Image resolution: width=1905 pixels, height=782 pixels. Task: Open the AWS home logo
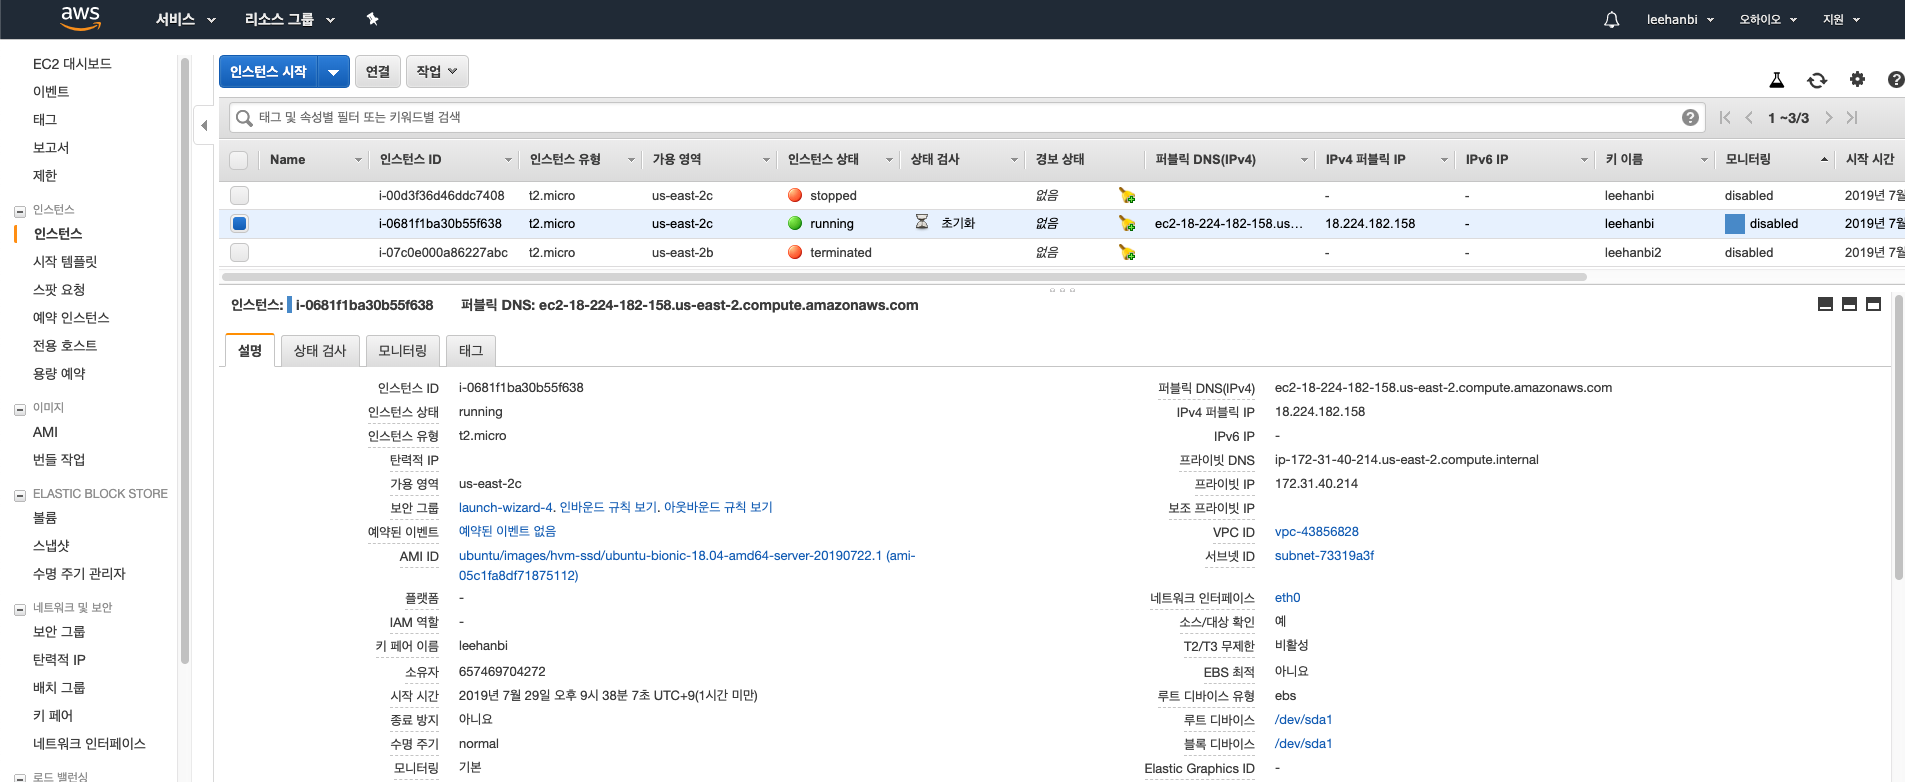(80, 19)
